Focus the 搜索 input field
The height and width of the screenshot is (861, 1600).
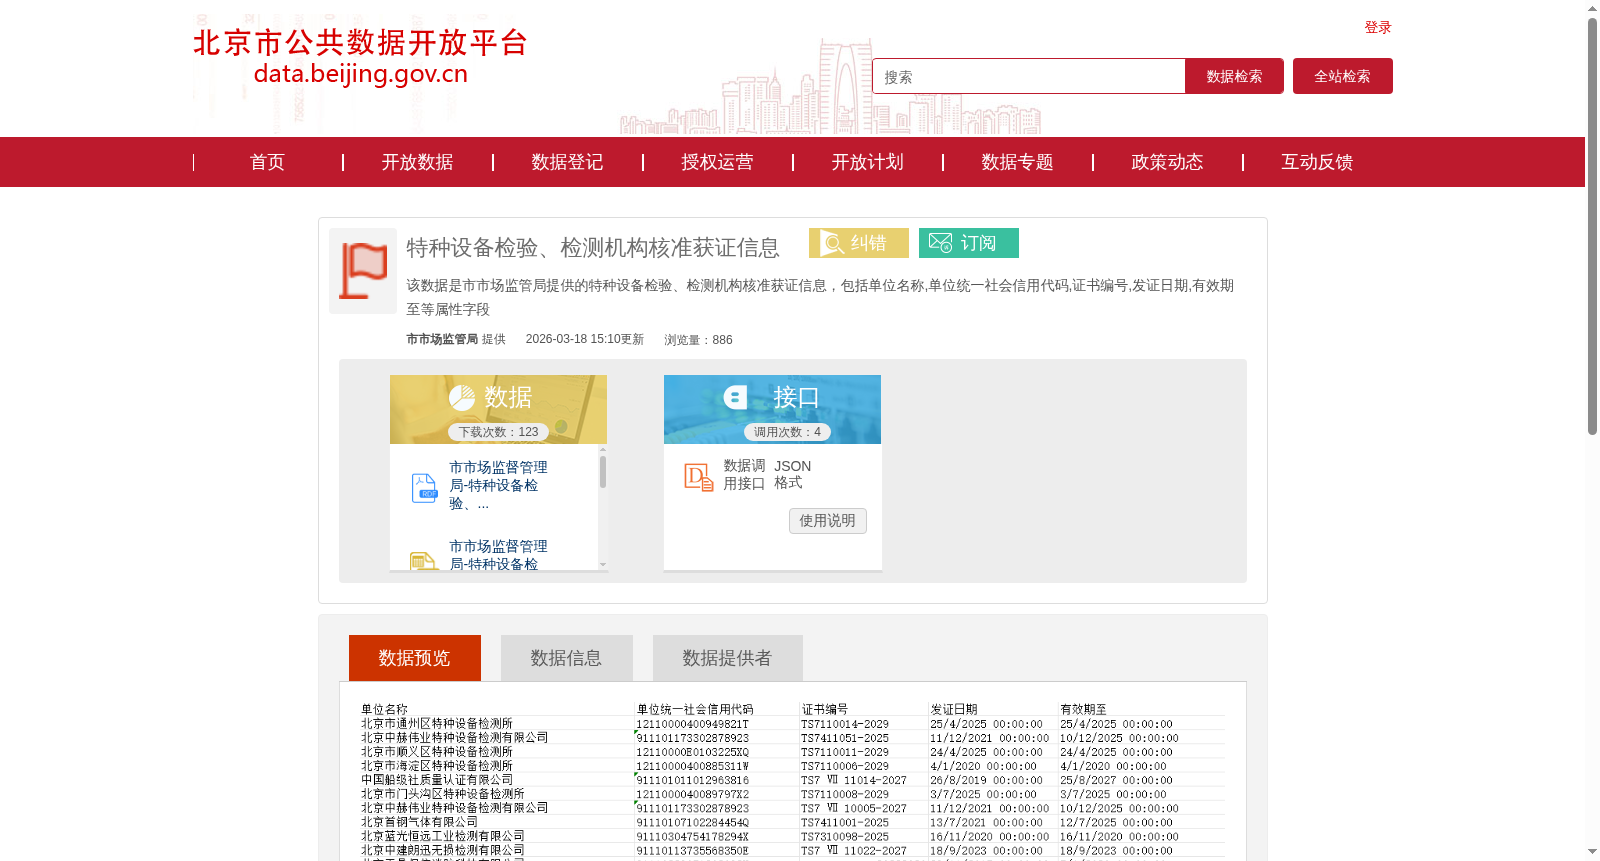coord(1029,76)
